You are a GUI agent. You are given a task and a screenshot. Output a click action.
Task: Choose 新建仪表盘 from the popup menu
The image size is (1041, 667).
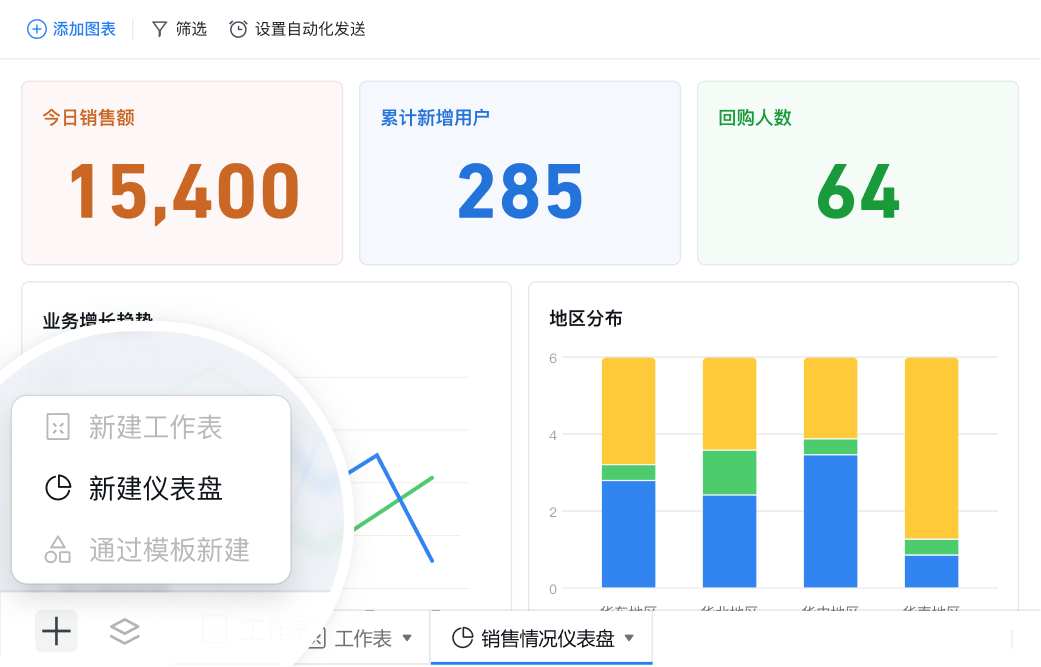tap(151, 488)
